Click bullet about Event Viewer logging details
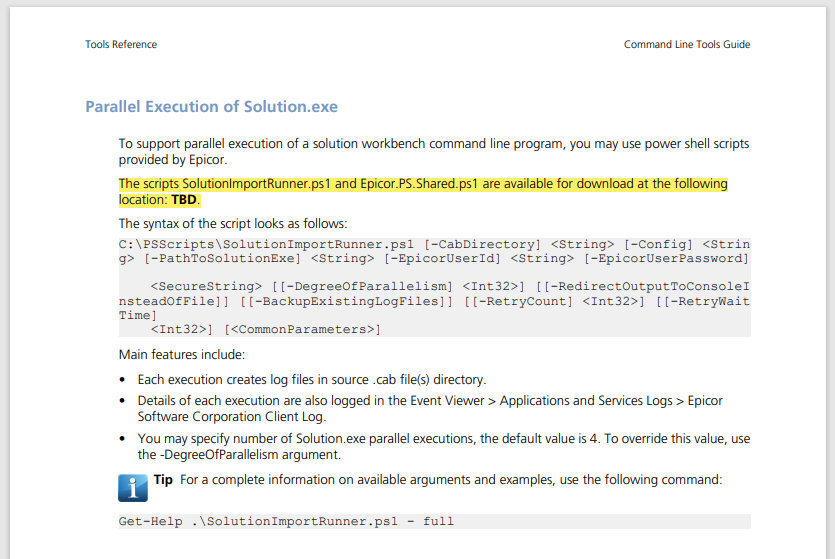Screen dimensions: 835x559 pos(430,408)
